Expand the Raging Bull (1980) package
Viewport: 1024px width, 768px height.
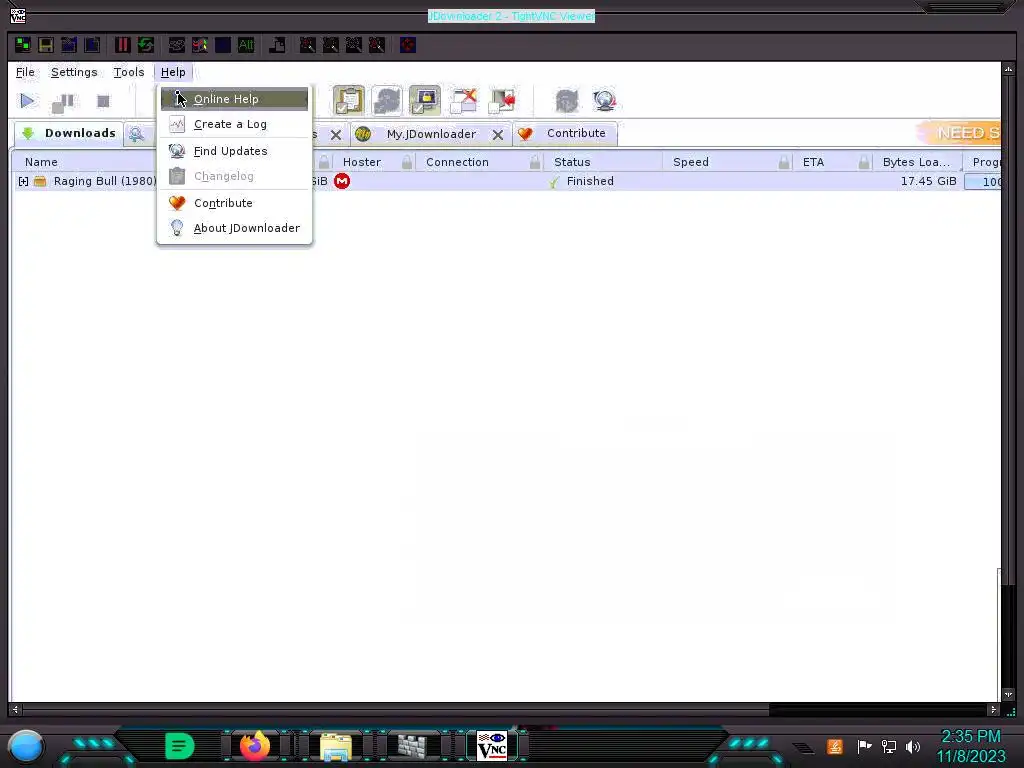[x=24, y=182]
